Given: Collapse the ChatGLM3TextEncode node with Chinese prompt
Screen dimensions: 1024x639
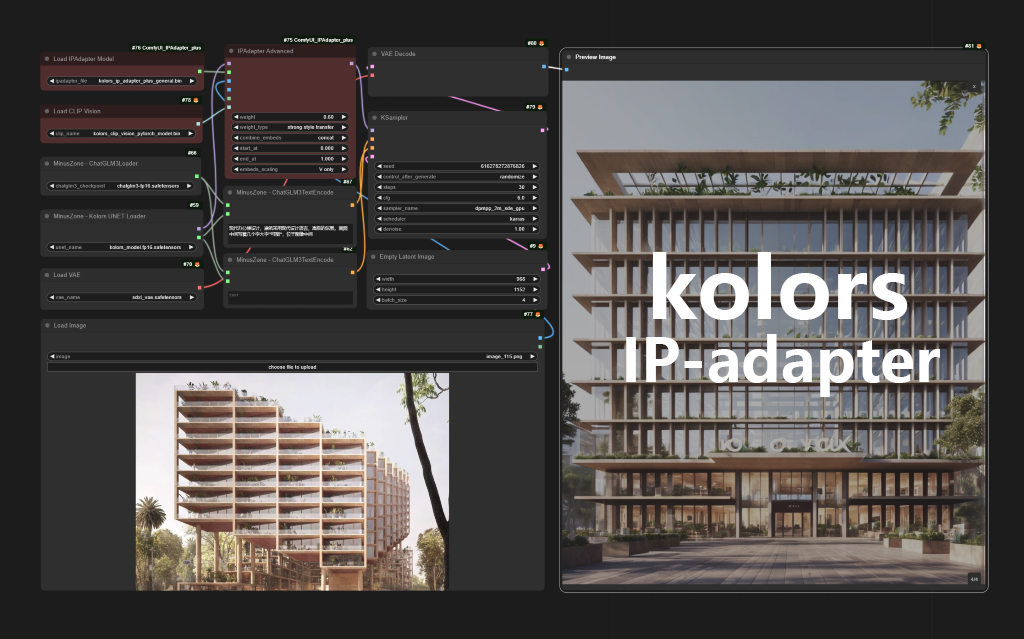Looking at the screenshot, I should click(x=230, y=193).
